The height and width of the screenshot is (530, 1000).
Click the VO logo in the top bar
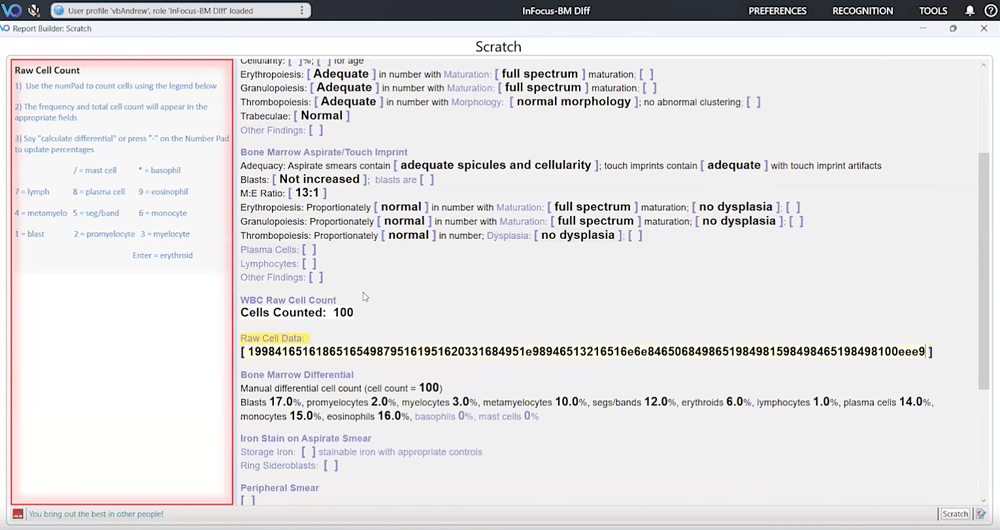[x=12, y=11]
